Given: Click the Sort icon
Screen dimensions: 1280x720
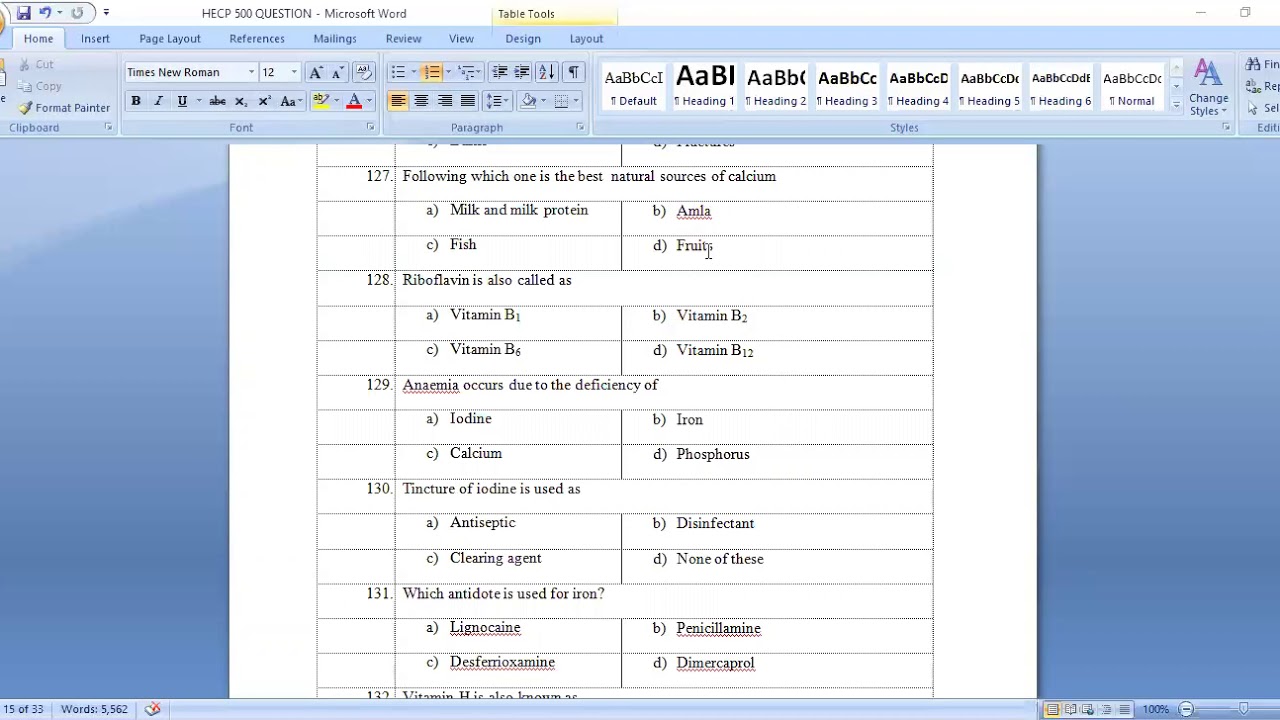Looking at the screenshot, I should pyautogui.click(x=546, y=72).
